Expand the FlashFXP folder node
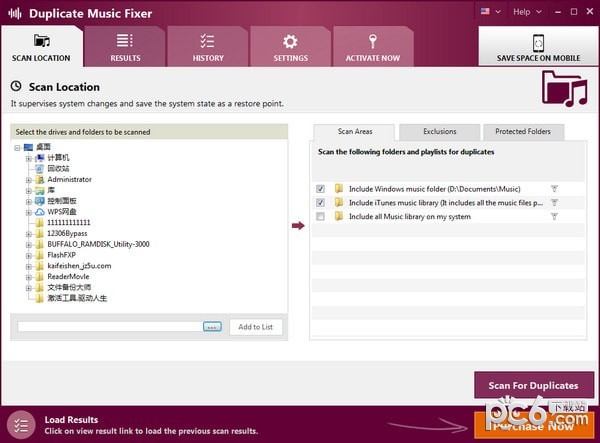 29,255
